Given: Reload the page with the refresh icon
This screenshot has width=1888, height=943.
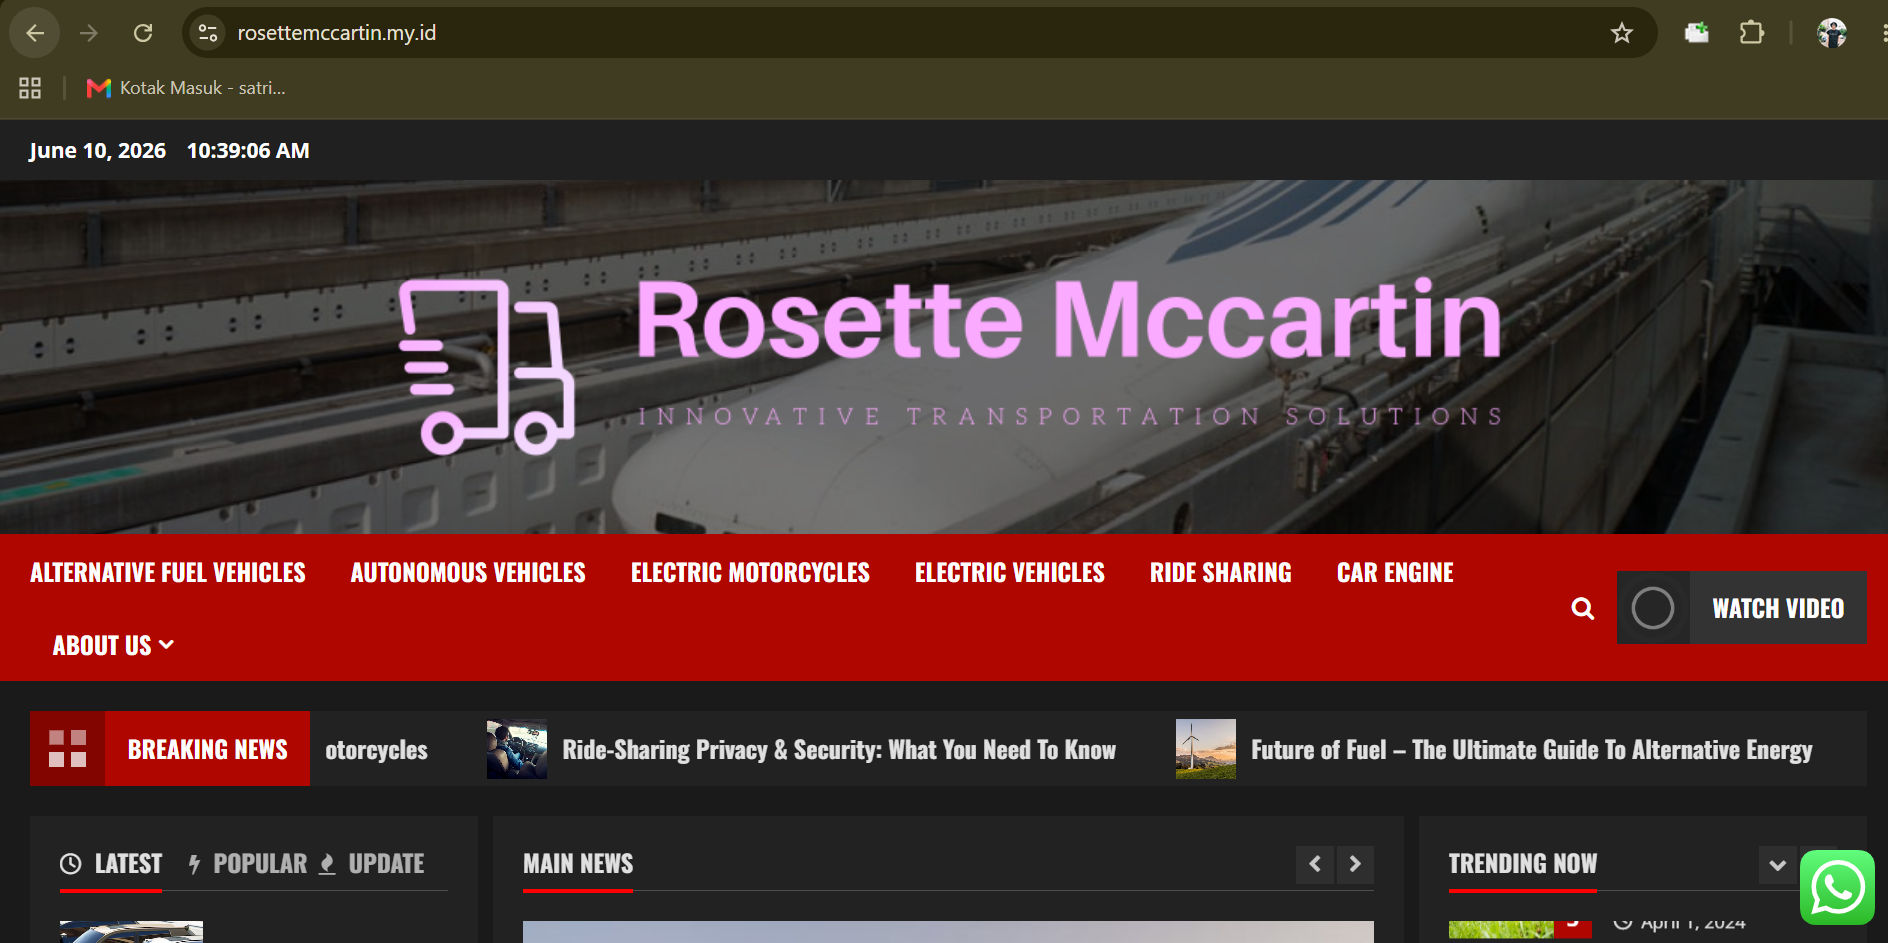Looking at the screenshot, I should tap(143, 33).
